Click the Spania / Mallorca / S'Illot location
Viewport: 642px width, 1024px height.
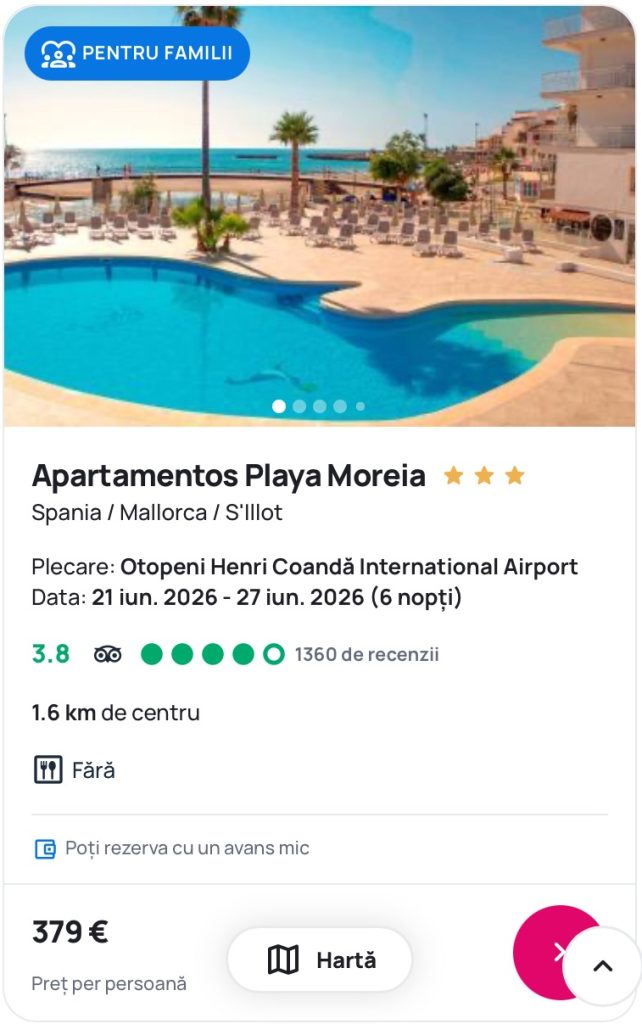[x=157, y=513]
